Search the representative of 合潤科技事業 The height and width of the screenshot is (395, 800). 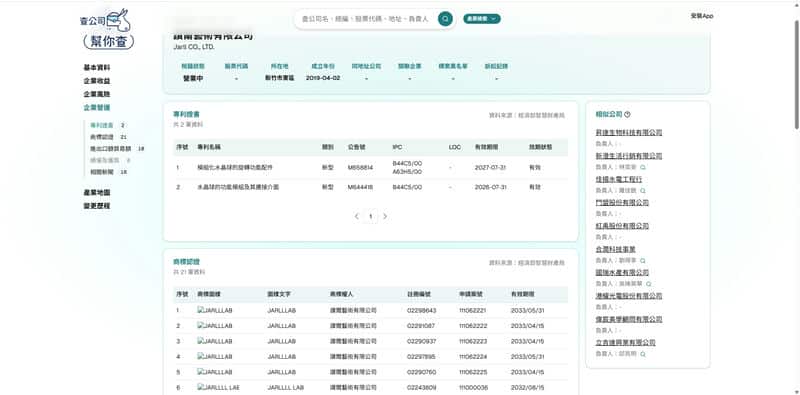tap(642, 261)
